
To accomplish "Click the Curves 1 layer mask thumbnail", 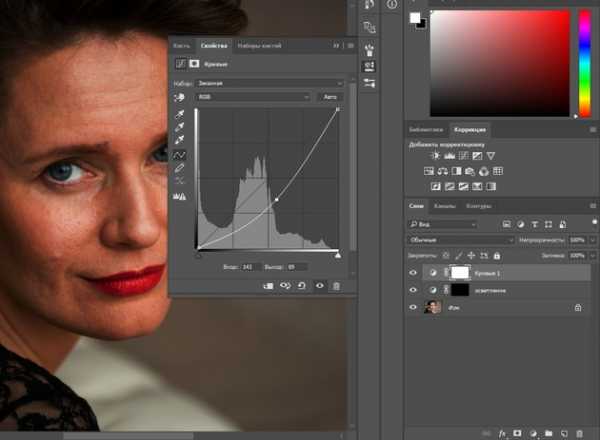I will point(460,272).
